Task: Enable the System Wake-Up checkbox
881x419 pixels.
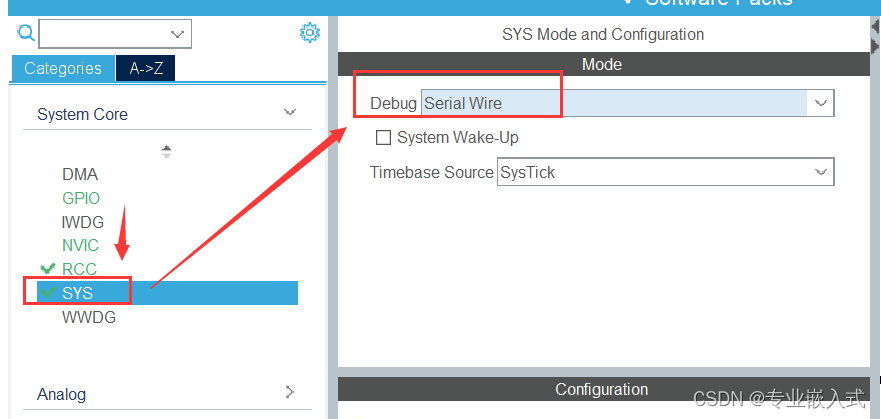Action: [x=383, y=138]
